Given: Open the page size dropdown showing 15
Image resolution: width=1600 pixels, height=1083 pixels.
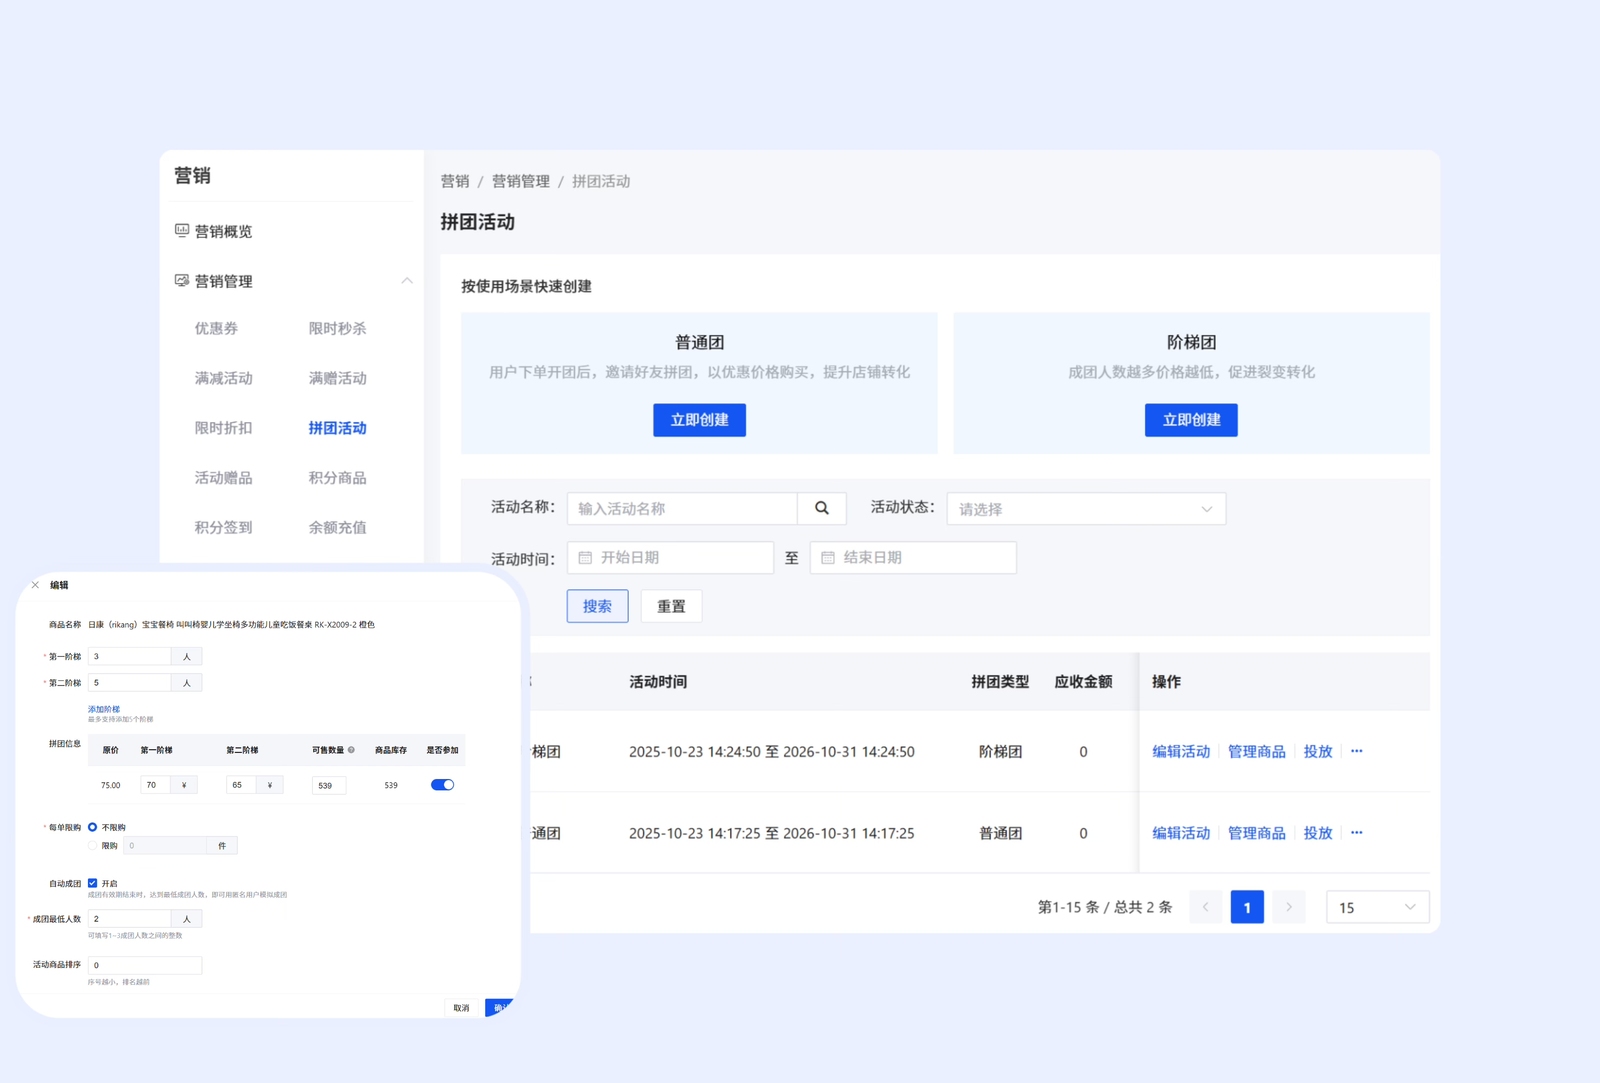Looking at the screenshot, I should pyautogui.click(x=1376, y=907).
